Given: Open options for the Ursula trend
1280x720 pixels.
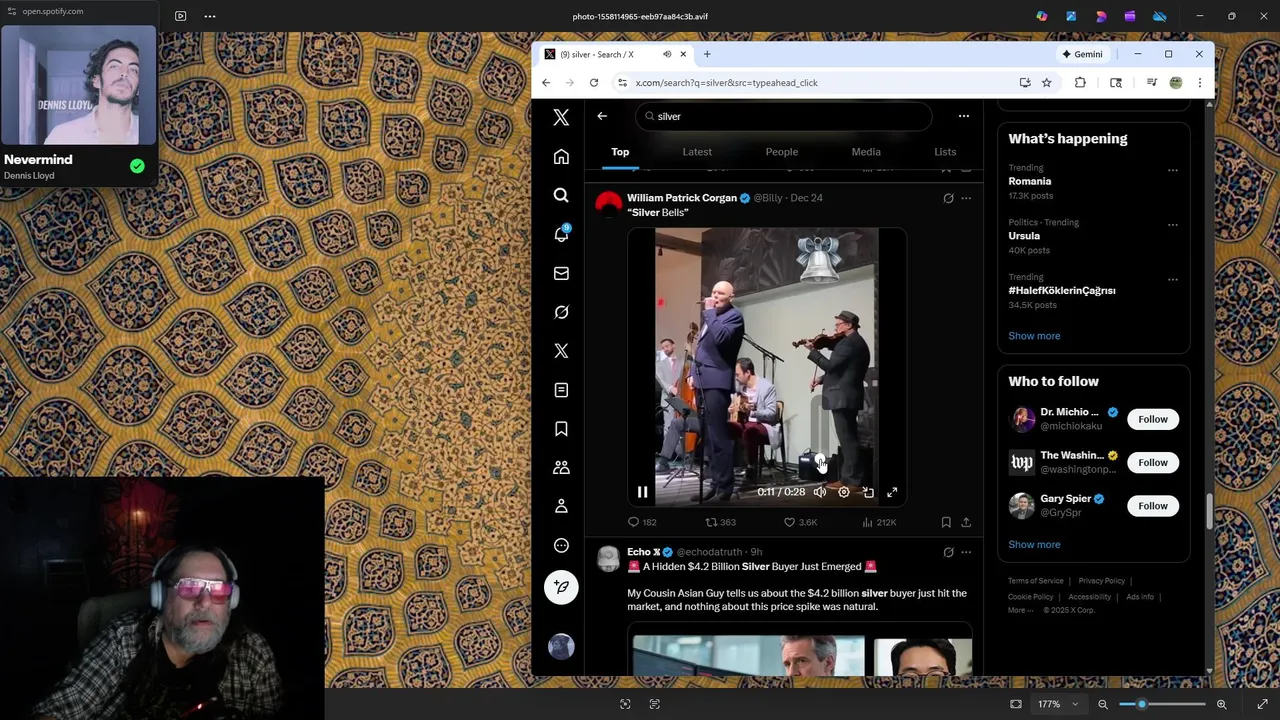Looking at the screenshot, I should (x=1173, y=225).
